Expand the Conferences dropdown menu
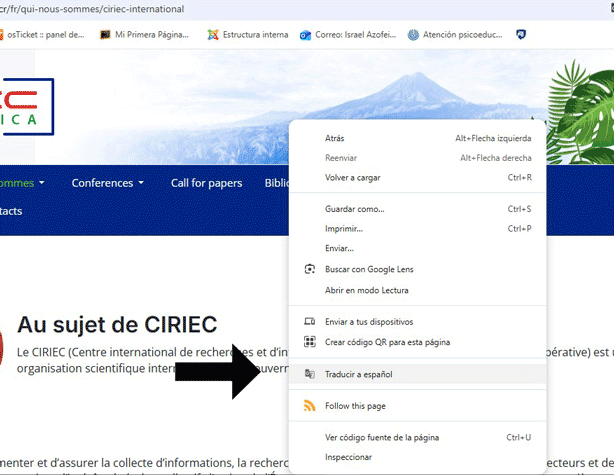This screenshot has width=614, height=475. (107, 183)
